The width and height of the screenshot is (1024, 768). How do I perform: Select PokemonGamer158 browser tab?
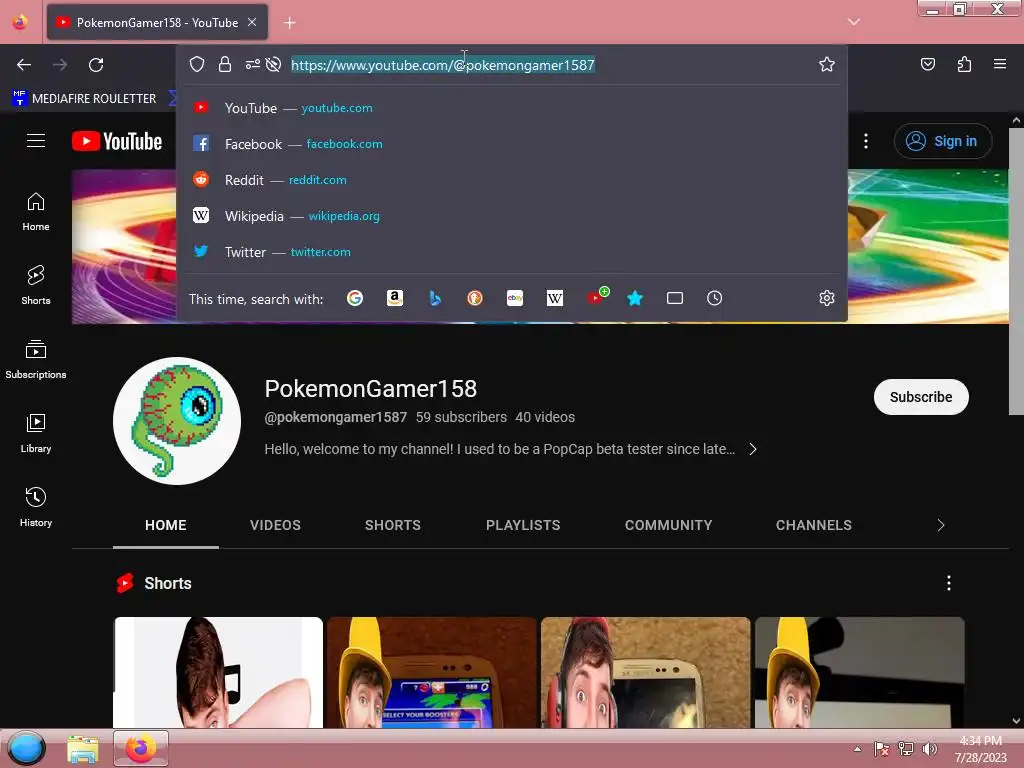(157, 22)
